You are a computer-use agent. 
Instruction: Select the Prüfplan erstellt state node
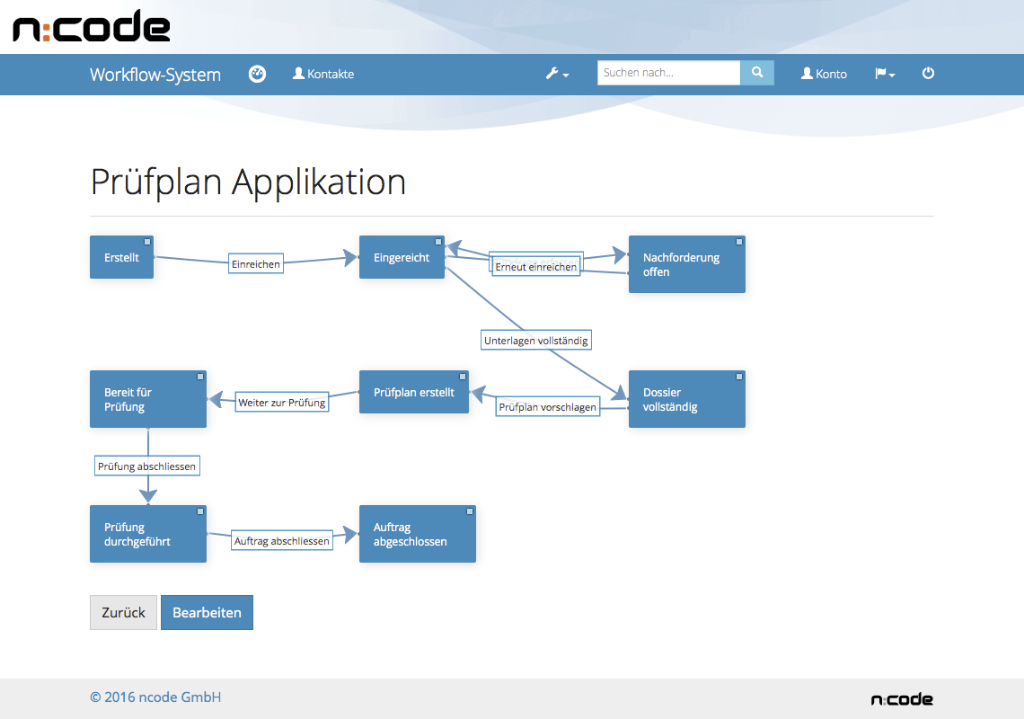414,392
